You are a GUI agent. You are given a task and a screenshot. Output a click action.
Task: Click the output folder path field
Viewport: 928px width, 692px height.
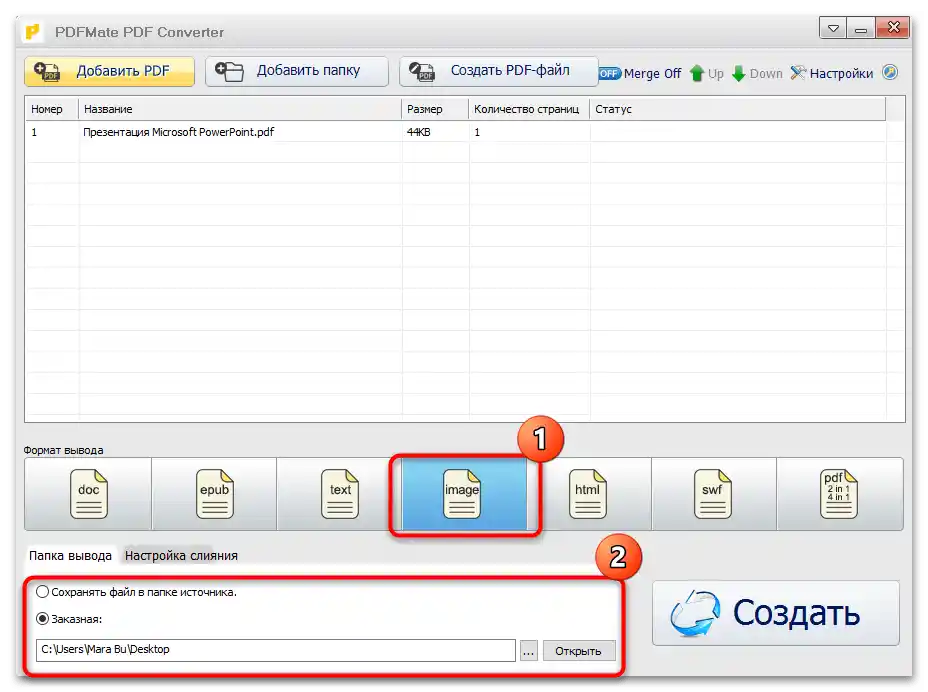click(276, 650)
